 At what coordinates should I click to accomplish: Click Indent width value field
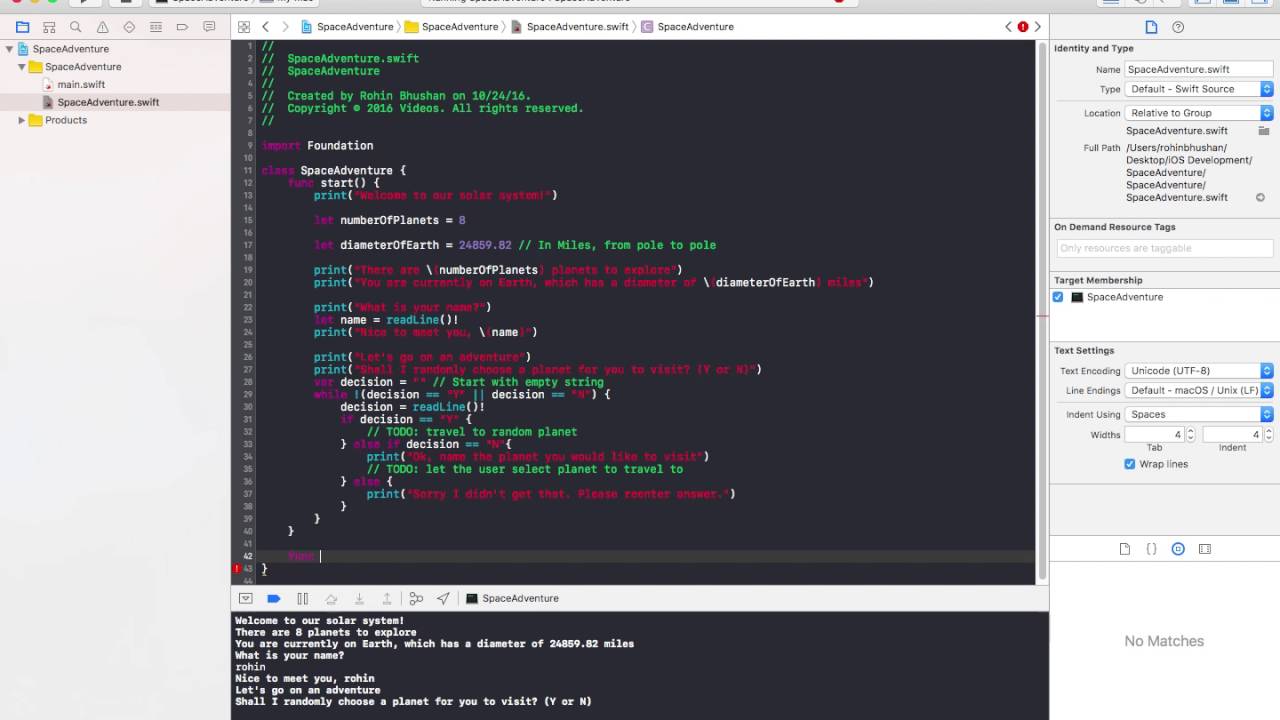[1233, 435]
